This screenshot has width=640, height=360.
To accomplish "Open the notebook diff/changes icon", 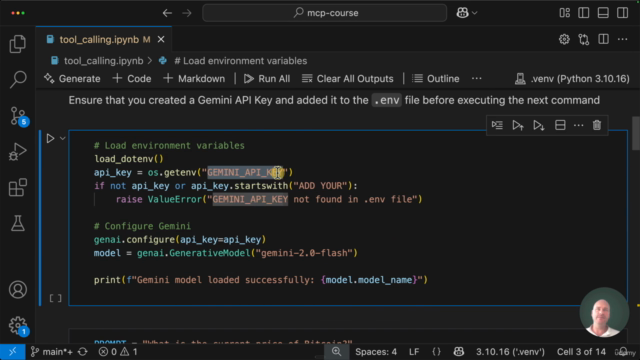I will pyautogui.click(x=584, y=39).
